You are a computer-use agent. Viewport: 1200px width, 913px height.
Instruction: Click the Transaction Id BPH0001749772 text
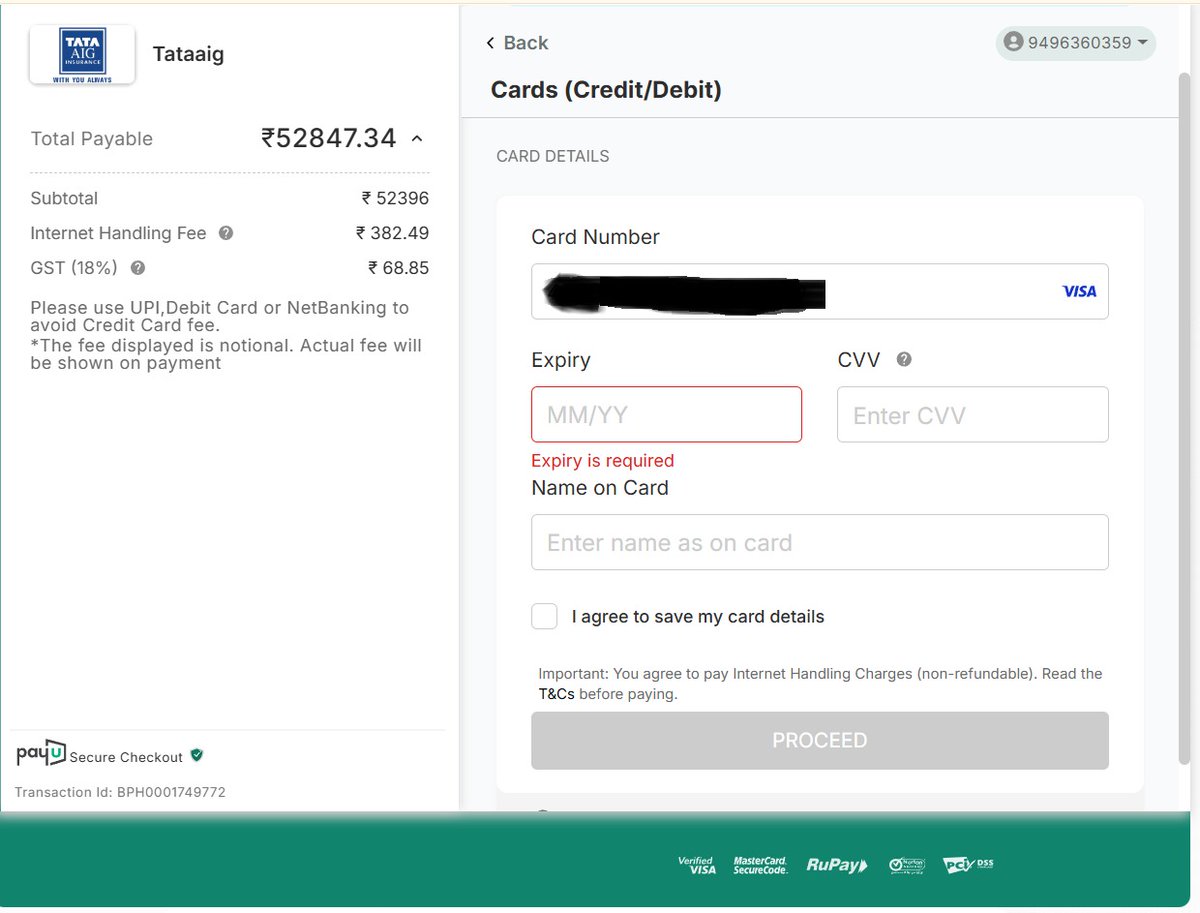click(120, 792)
